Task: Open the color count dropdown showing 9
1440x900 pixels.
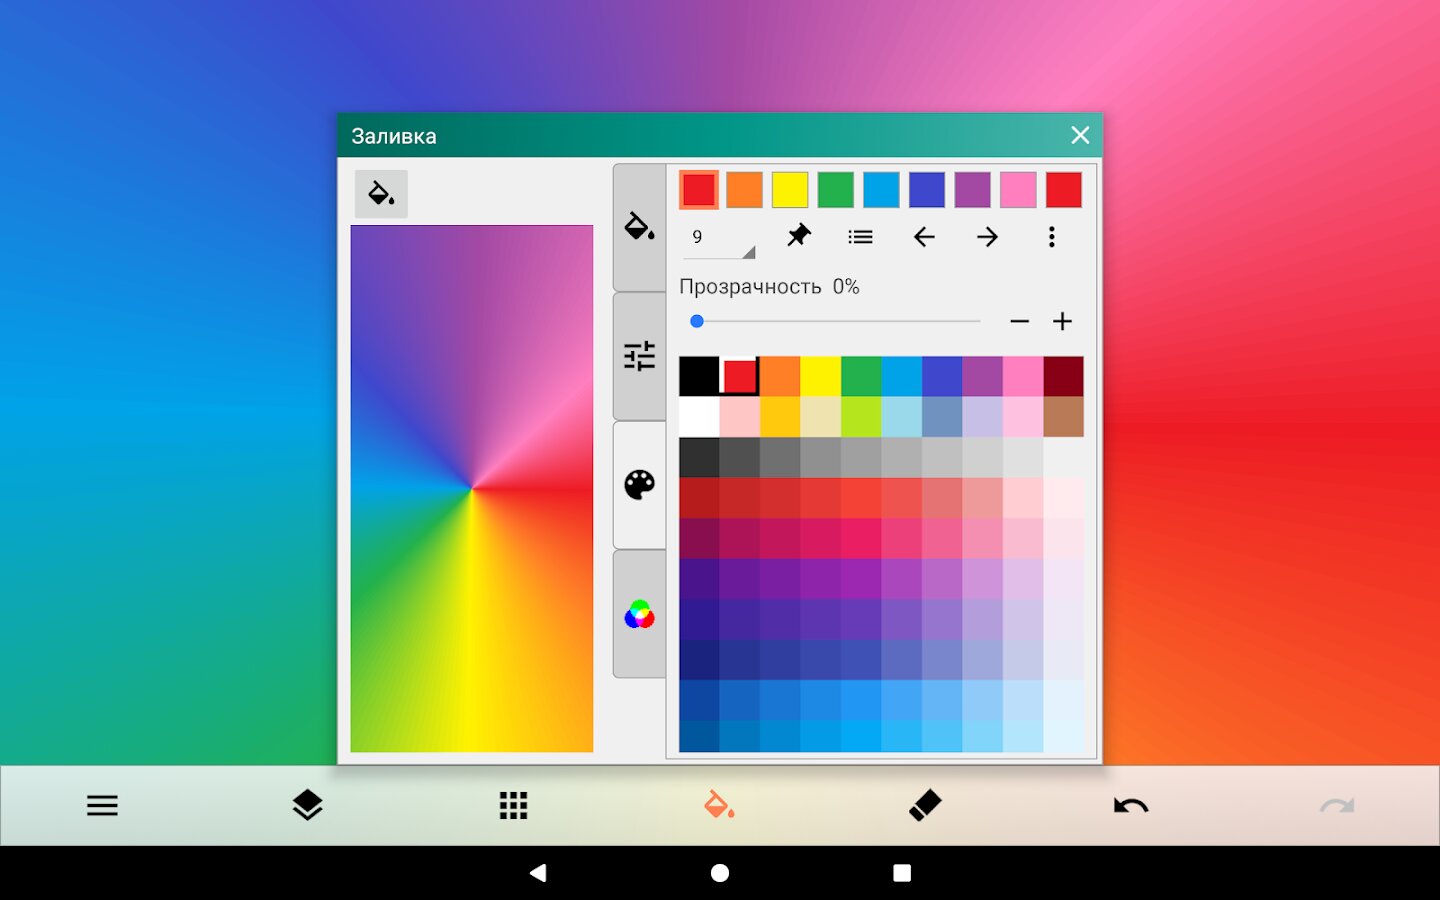Action: tap(719, 238)
